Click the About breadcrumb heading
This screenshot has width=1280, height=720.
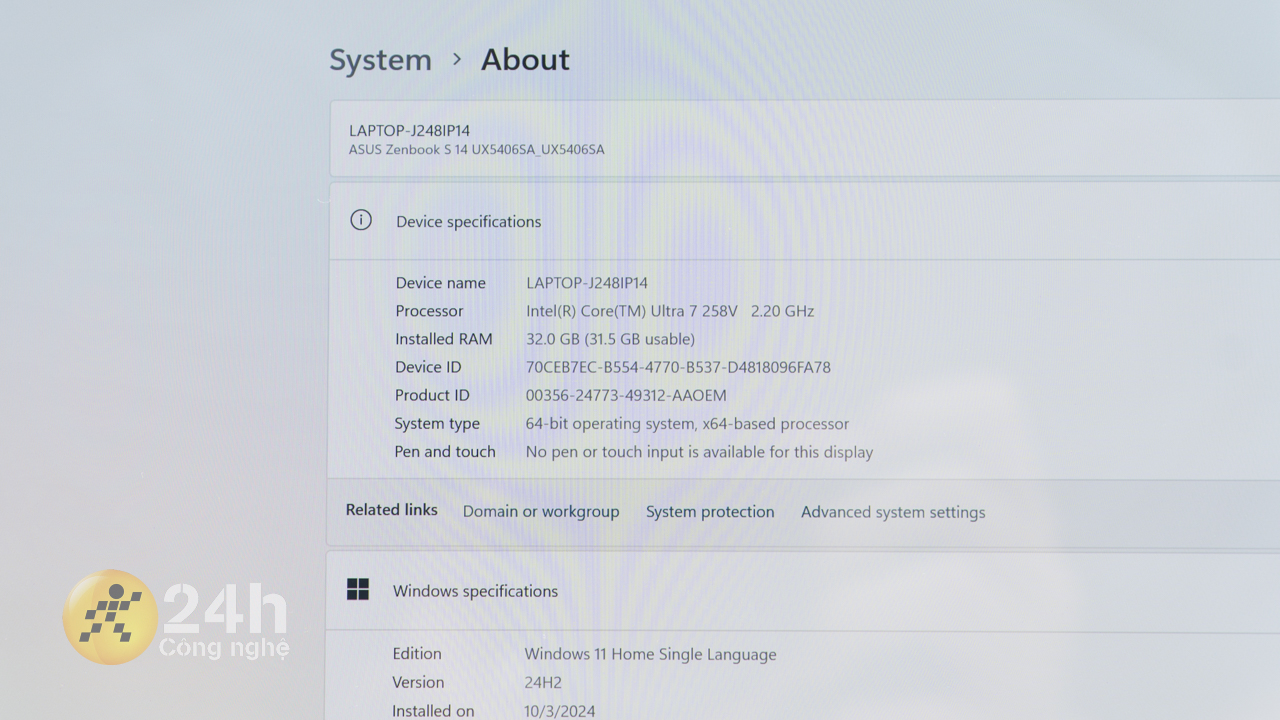(x=525, y=60)
